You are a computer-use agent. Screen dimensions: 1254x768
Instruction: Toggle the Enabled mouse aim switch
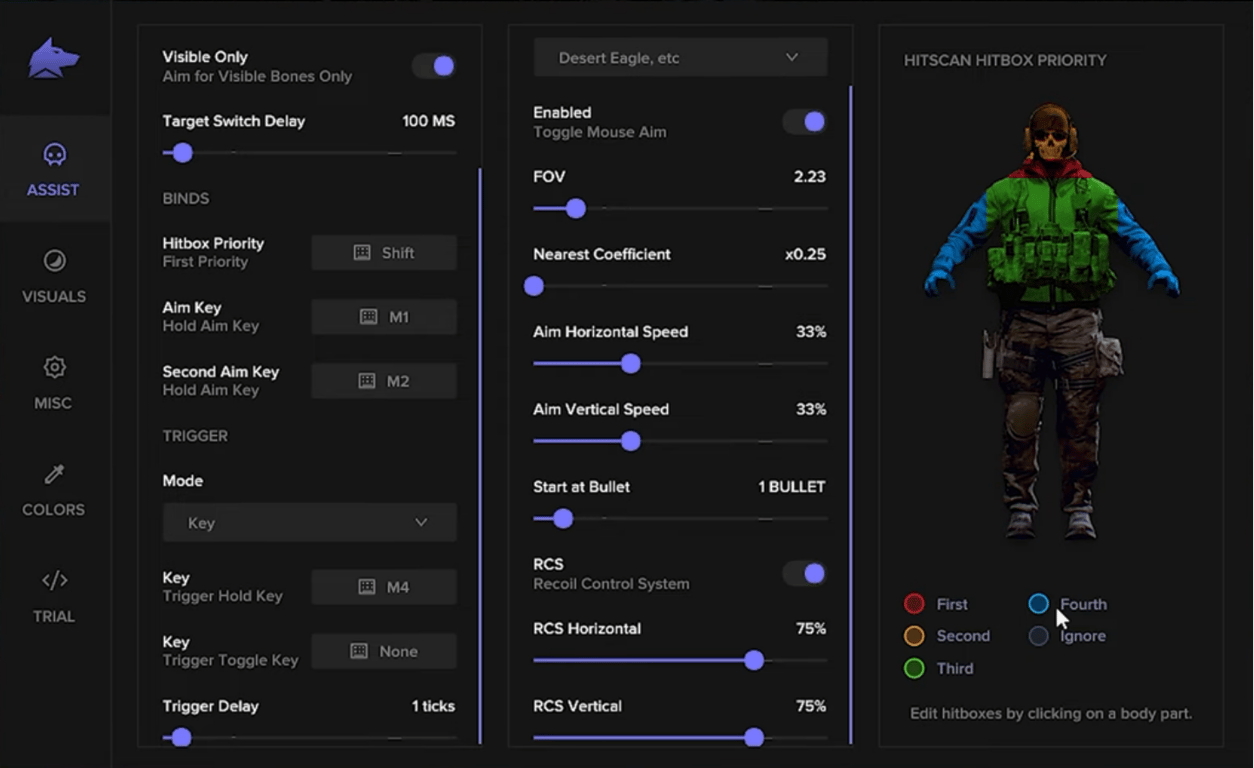coord(804,122)
